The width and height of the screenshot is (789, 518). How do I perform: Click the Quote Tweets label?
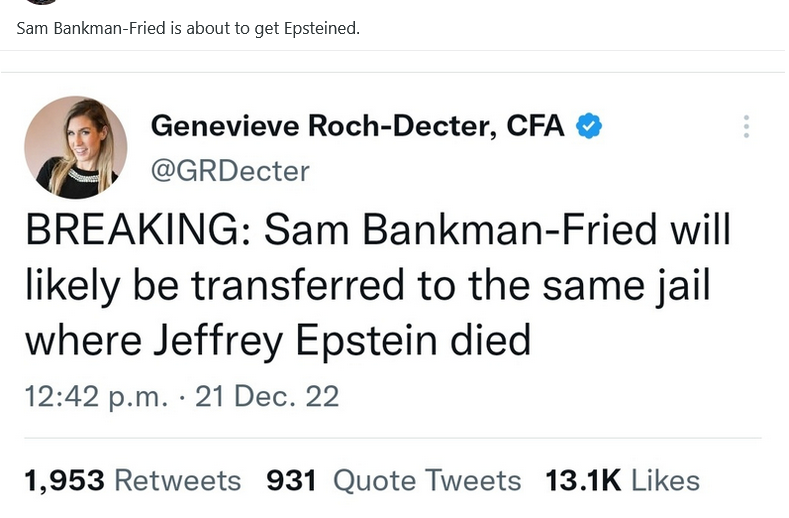click(427, 481)
